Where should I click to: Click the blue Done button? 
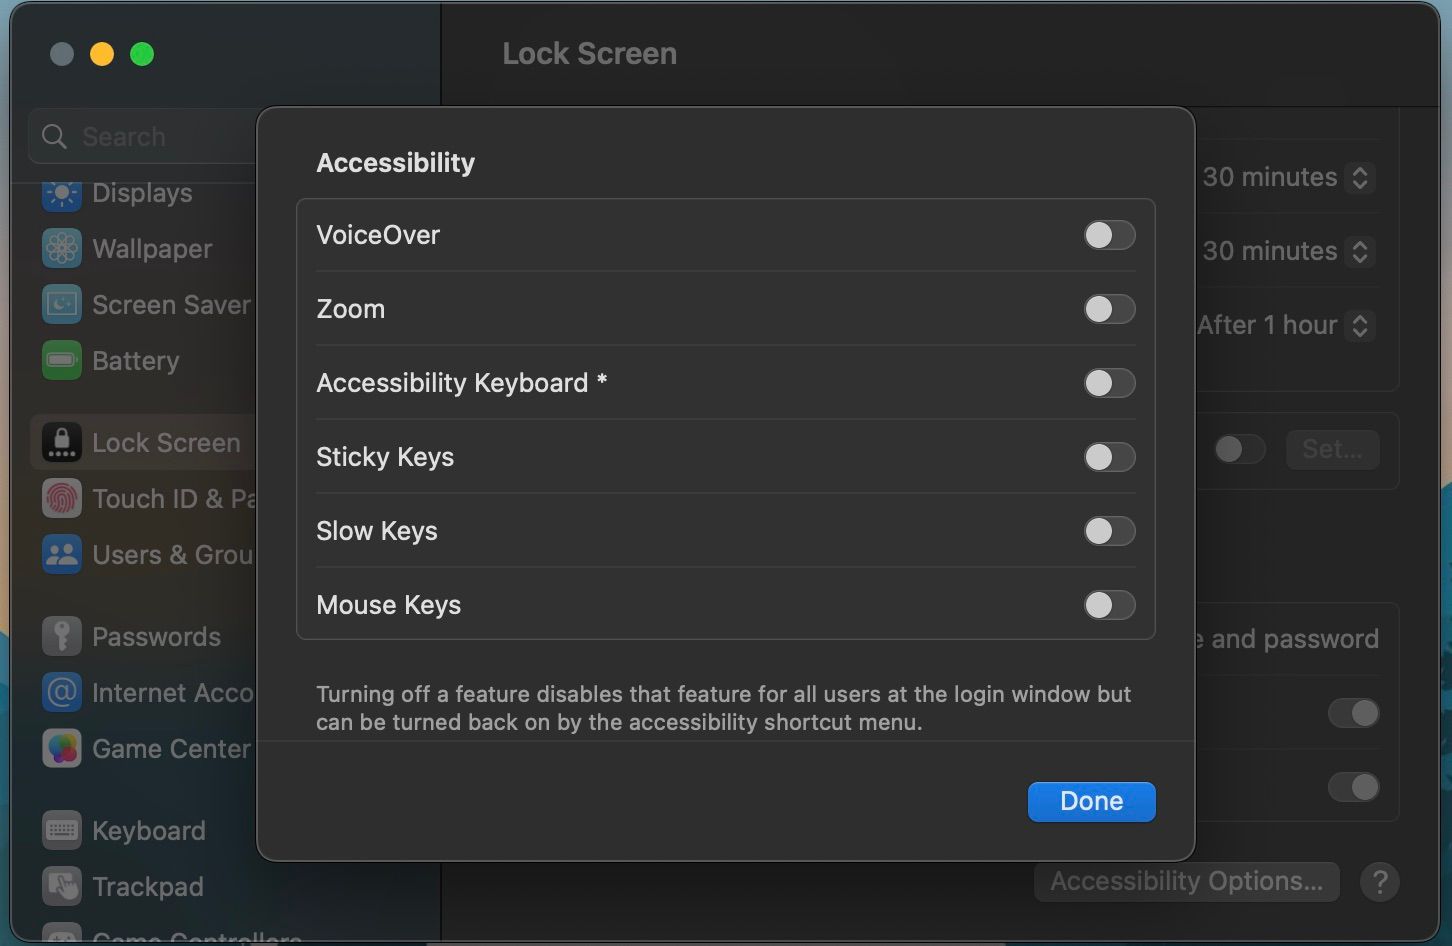tap(1091, 802)
